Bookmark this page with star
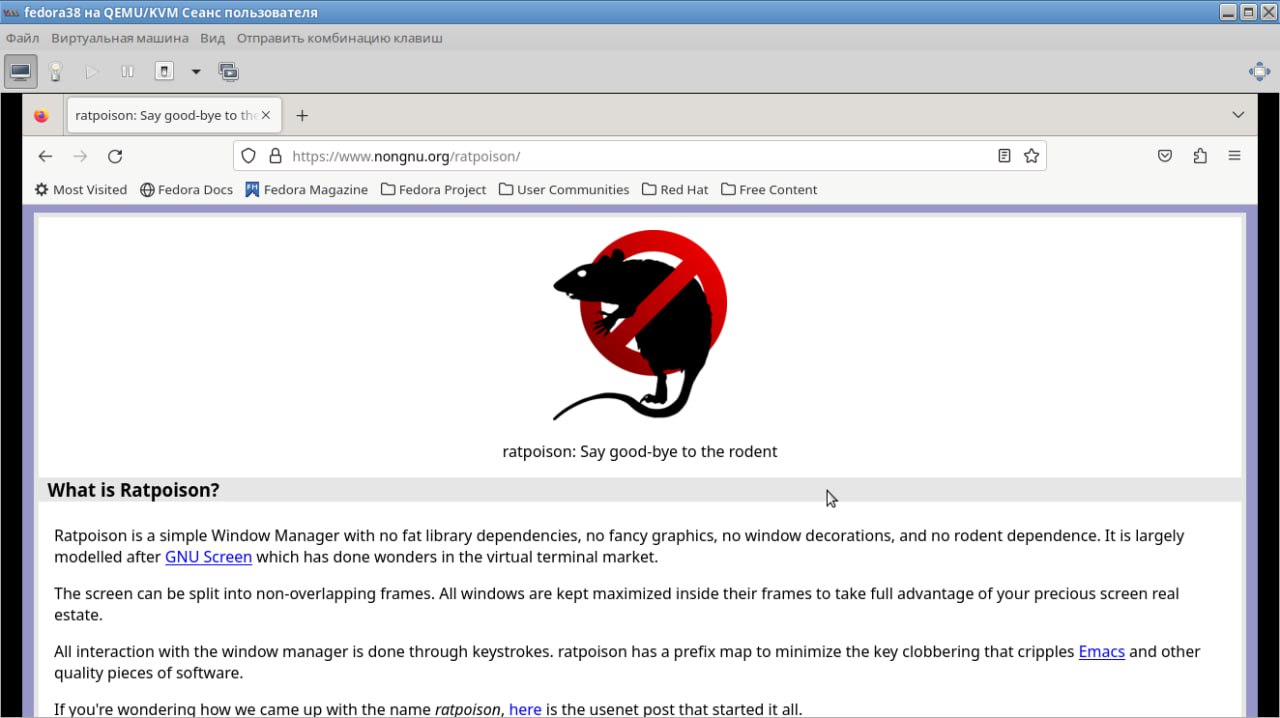This screenshot has height=718, width=1280. pyautogui.click(x=1031, y=156)
